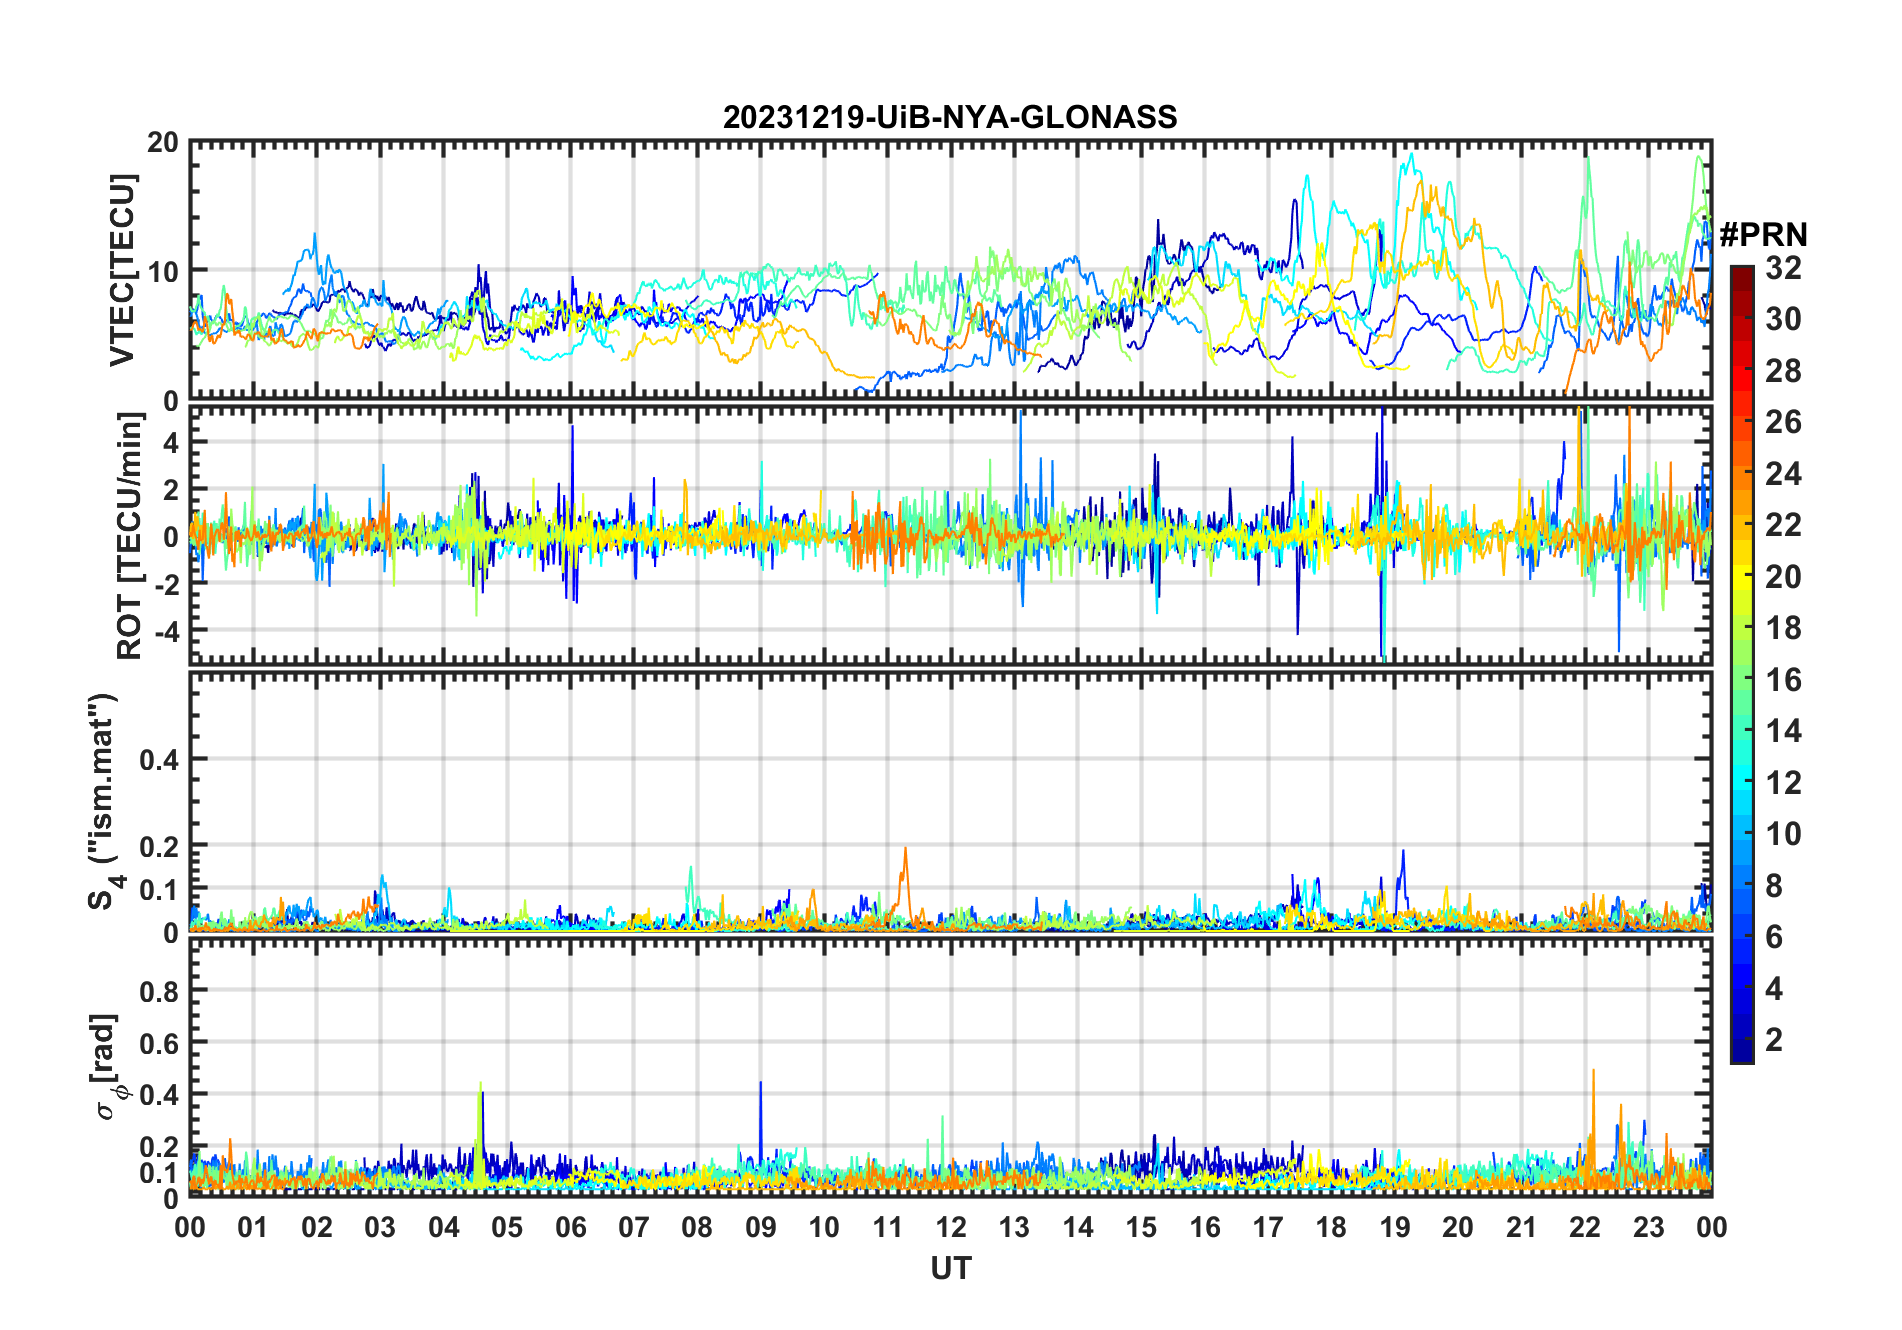The width and height of the screenshot is (1902, 1330).
Task: Click the sigma phi [rad] y-axis label
Action: click(x=106, y=1067)
